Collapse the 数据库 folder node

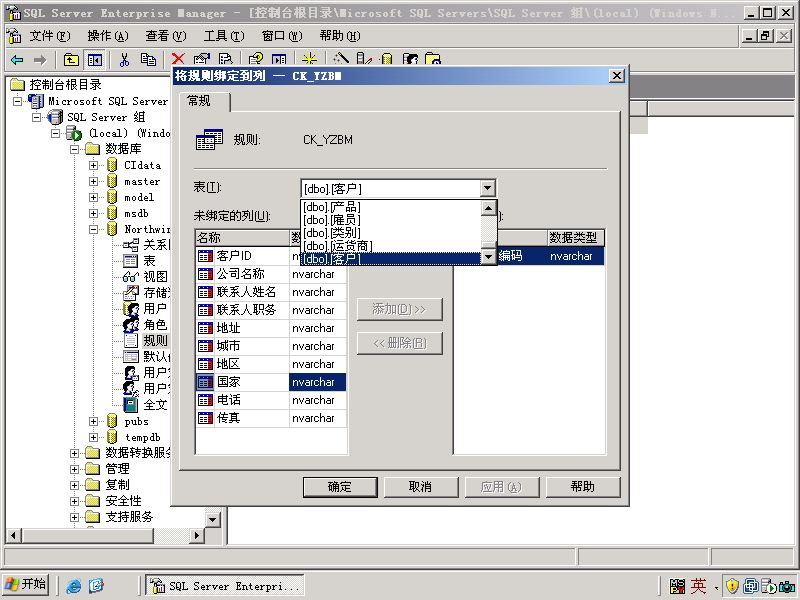[74, 149]
